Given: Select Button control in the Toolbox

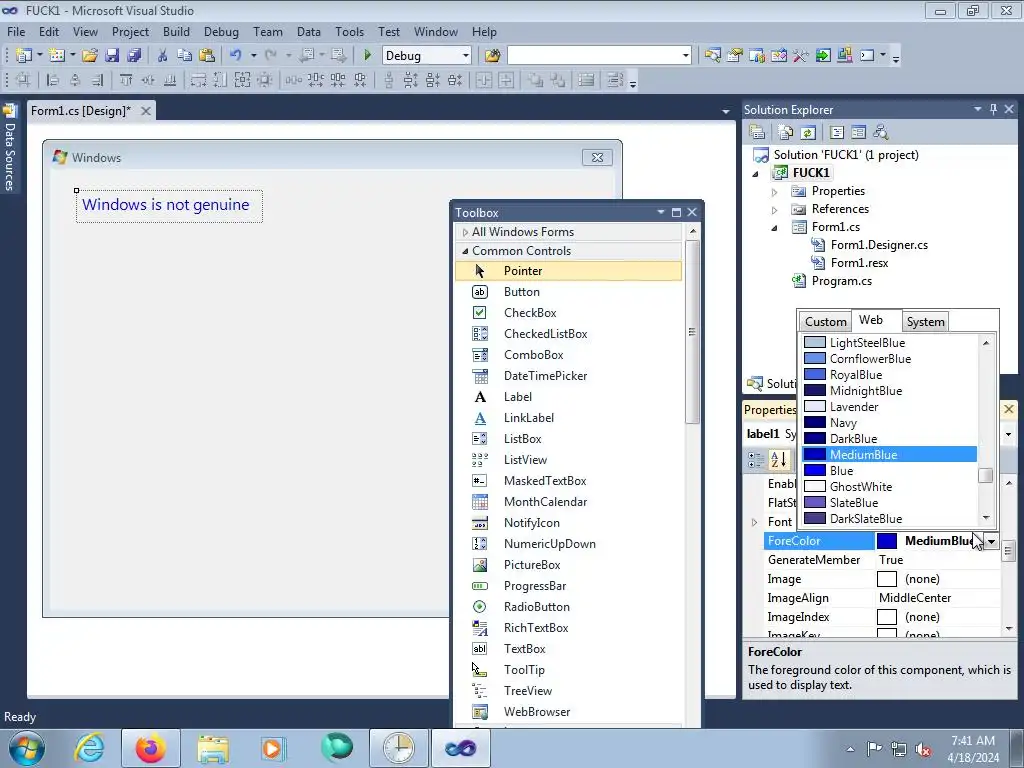Looking at the screenshot, I should tap(568, 292).
